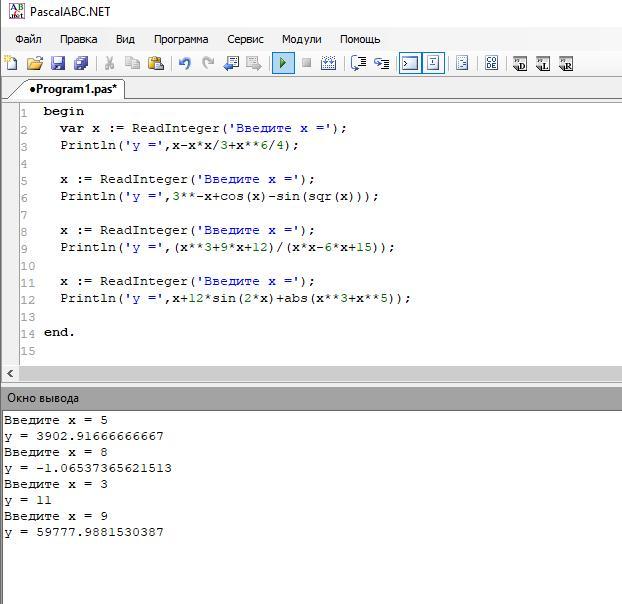This screenshot has width=622, height=604.
Task: Paste from clipboard using toolbar icon
Action: tap(156, 63)
